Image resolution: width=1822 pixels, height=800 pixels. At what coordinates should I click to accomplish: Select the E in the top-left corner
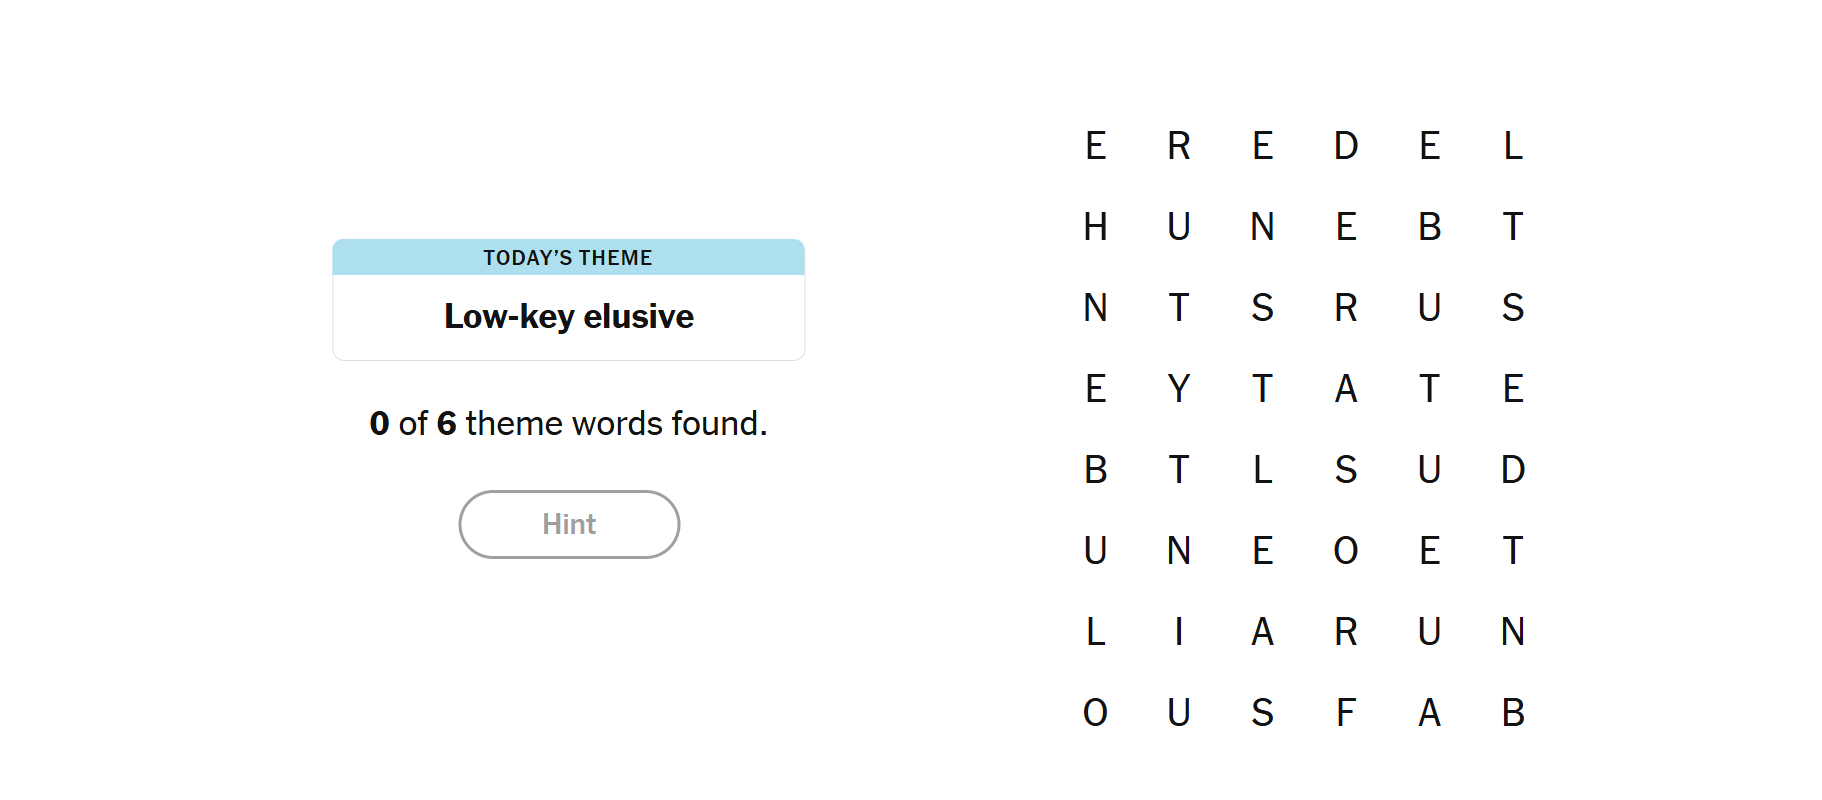pos(1095,146)
